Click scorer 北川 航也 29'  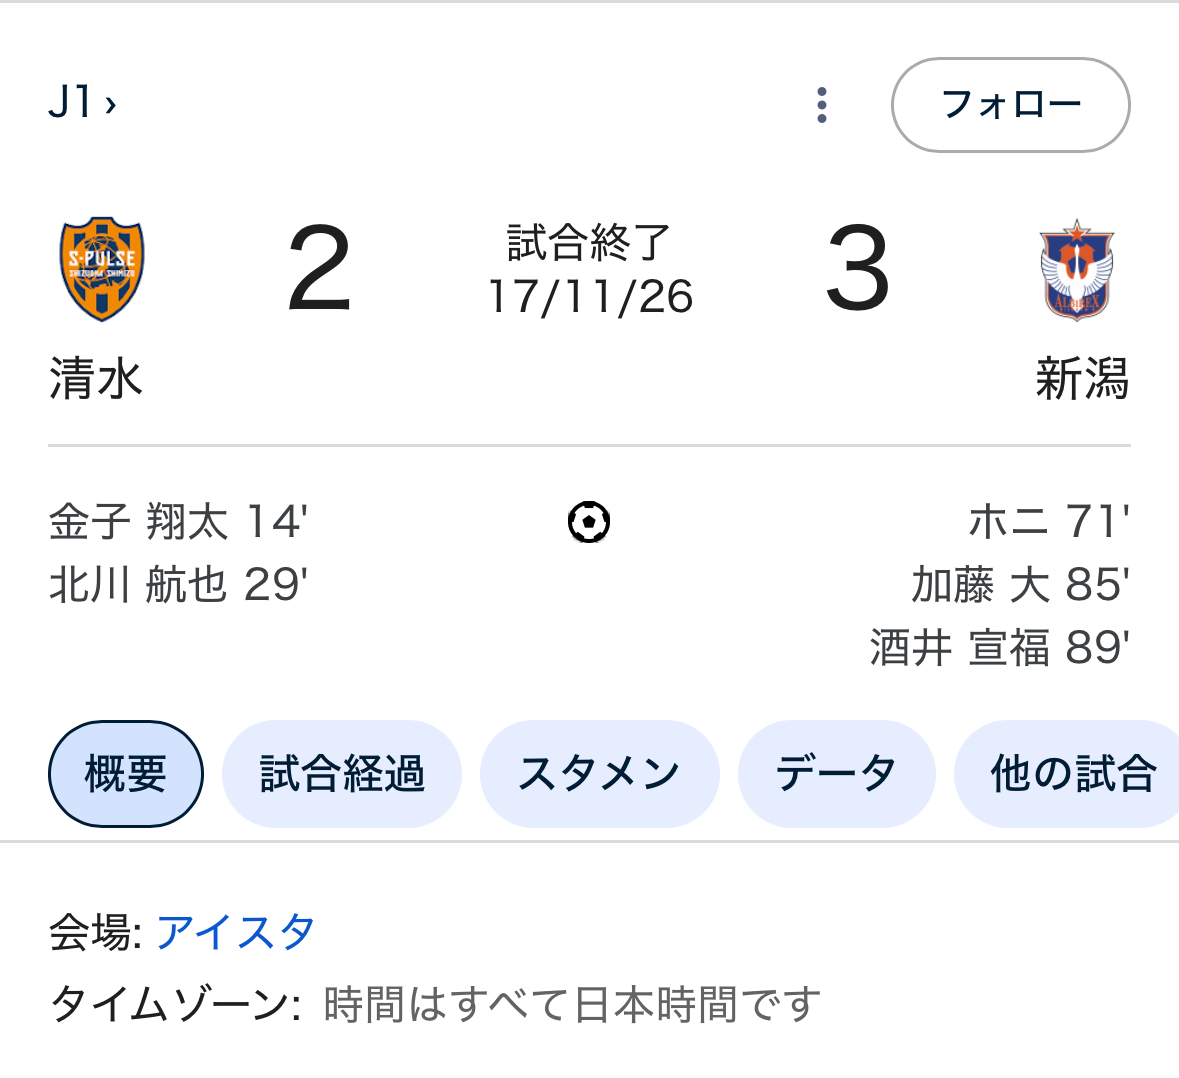(179, 585)
